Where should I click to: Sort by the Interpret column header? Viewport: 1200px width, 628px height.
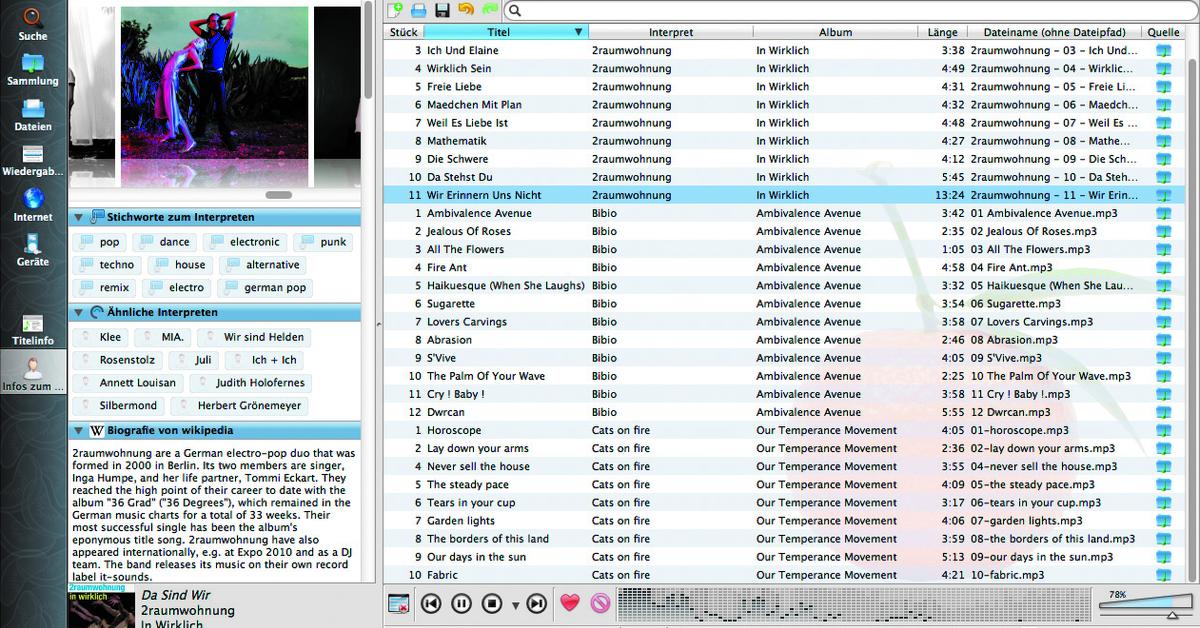coord(670,32)
